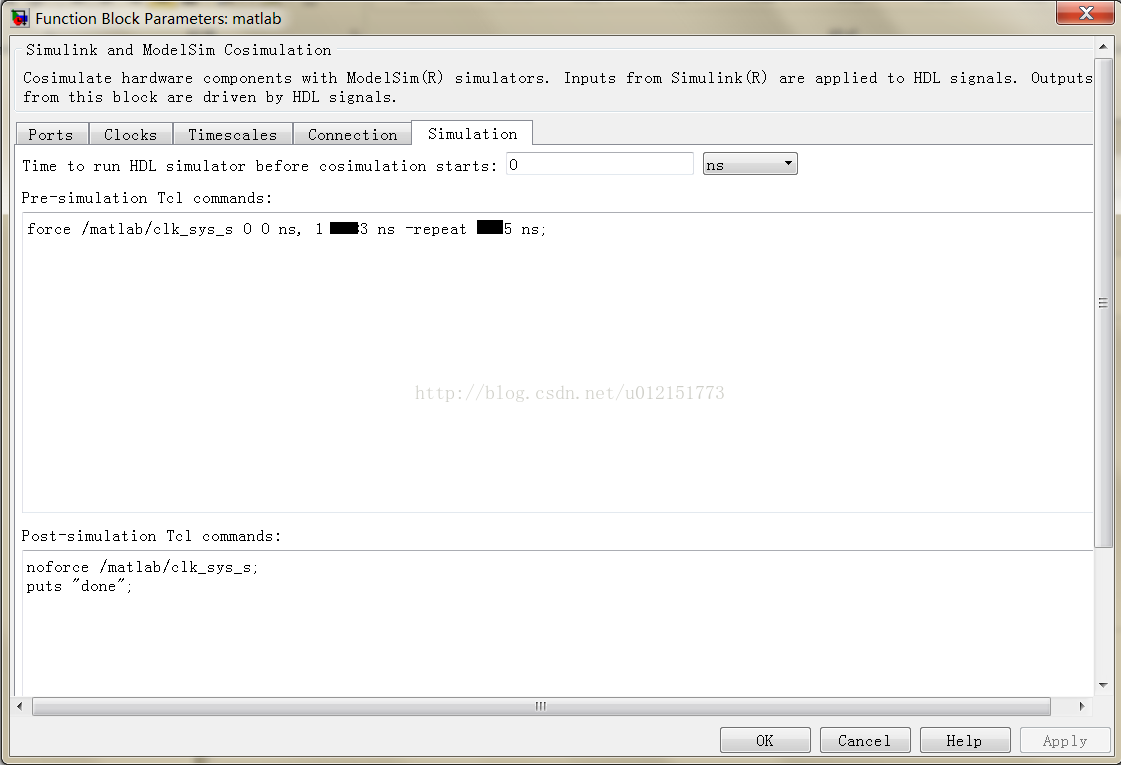1121x765 pixels.
Task: Open Help for this block
Action: [x=965, y=740]
